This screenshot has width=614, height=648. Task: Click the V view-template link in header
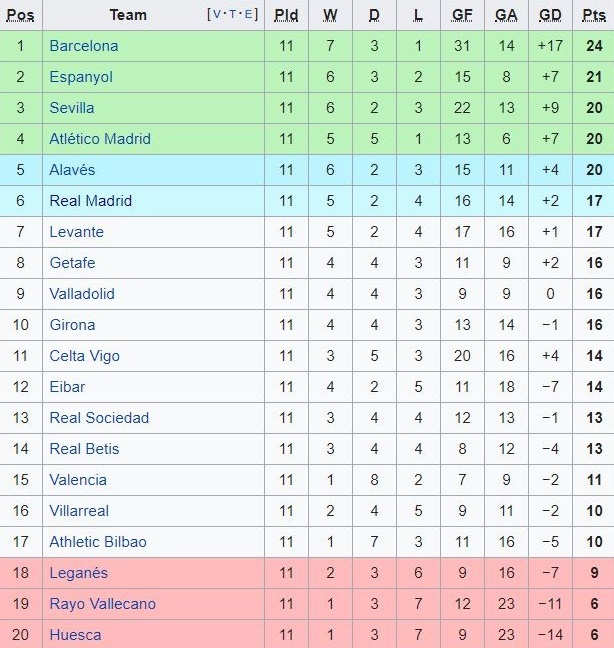click(x=216, y=15)
